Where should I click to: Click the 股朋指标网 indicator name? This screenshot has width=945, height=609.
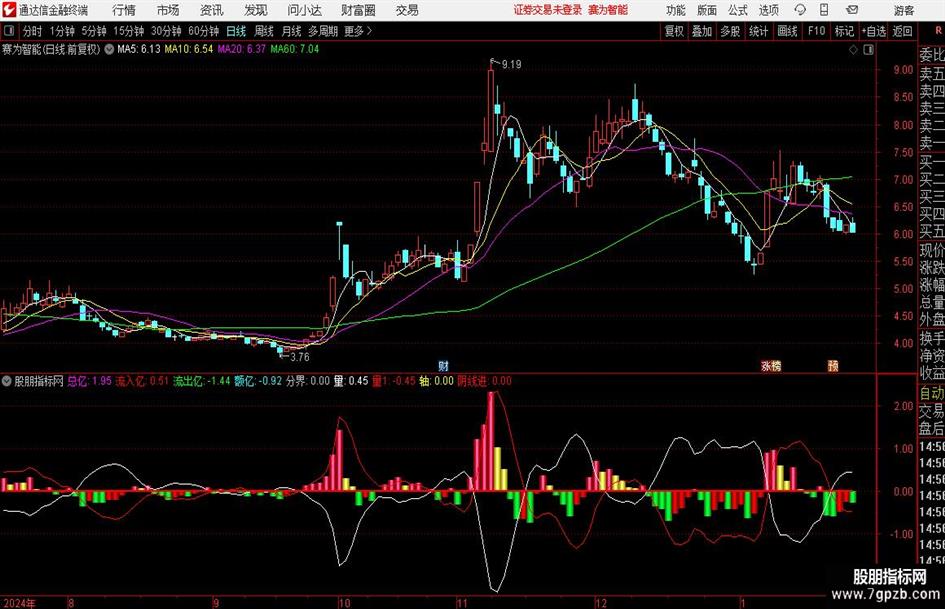(39, 381)
